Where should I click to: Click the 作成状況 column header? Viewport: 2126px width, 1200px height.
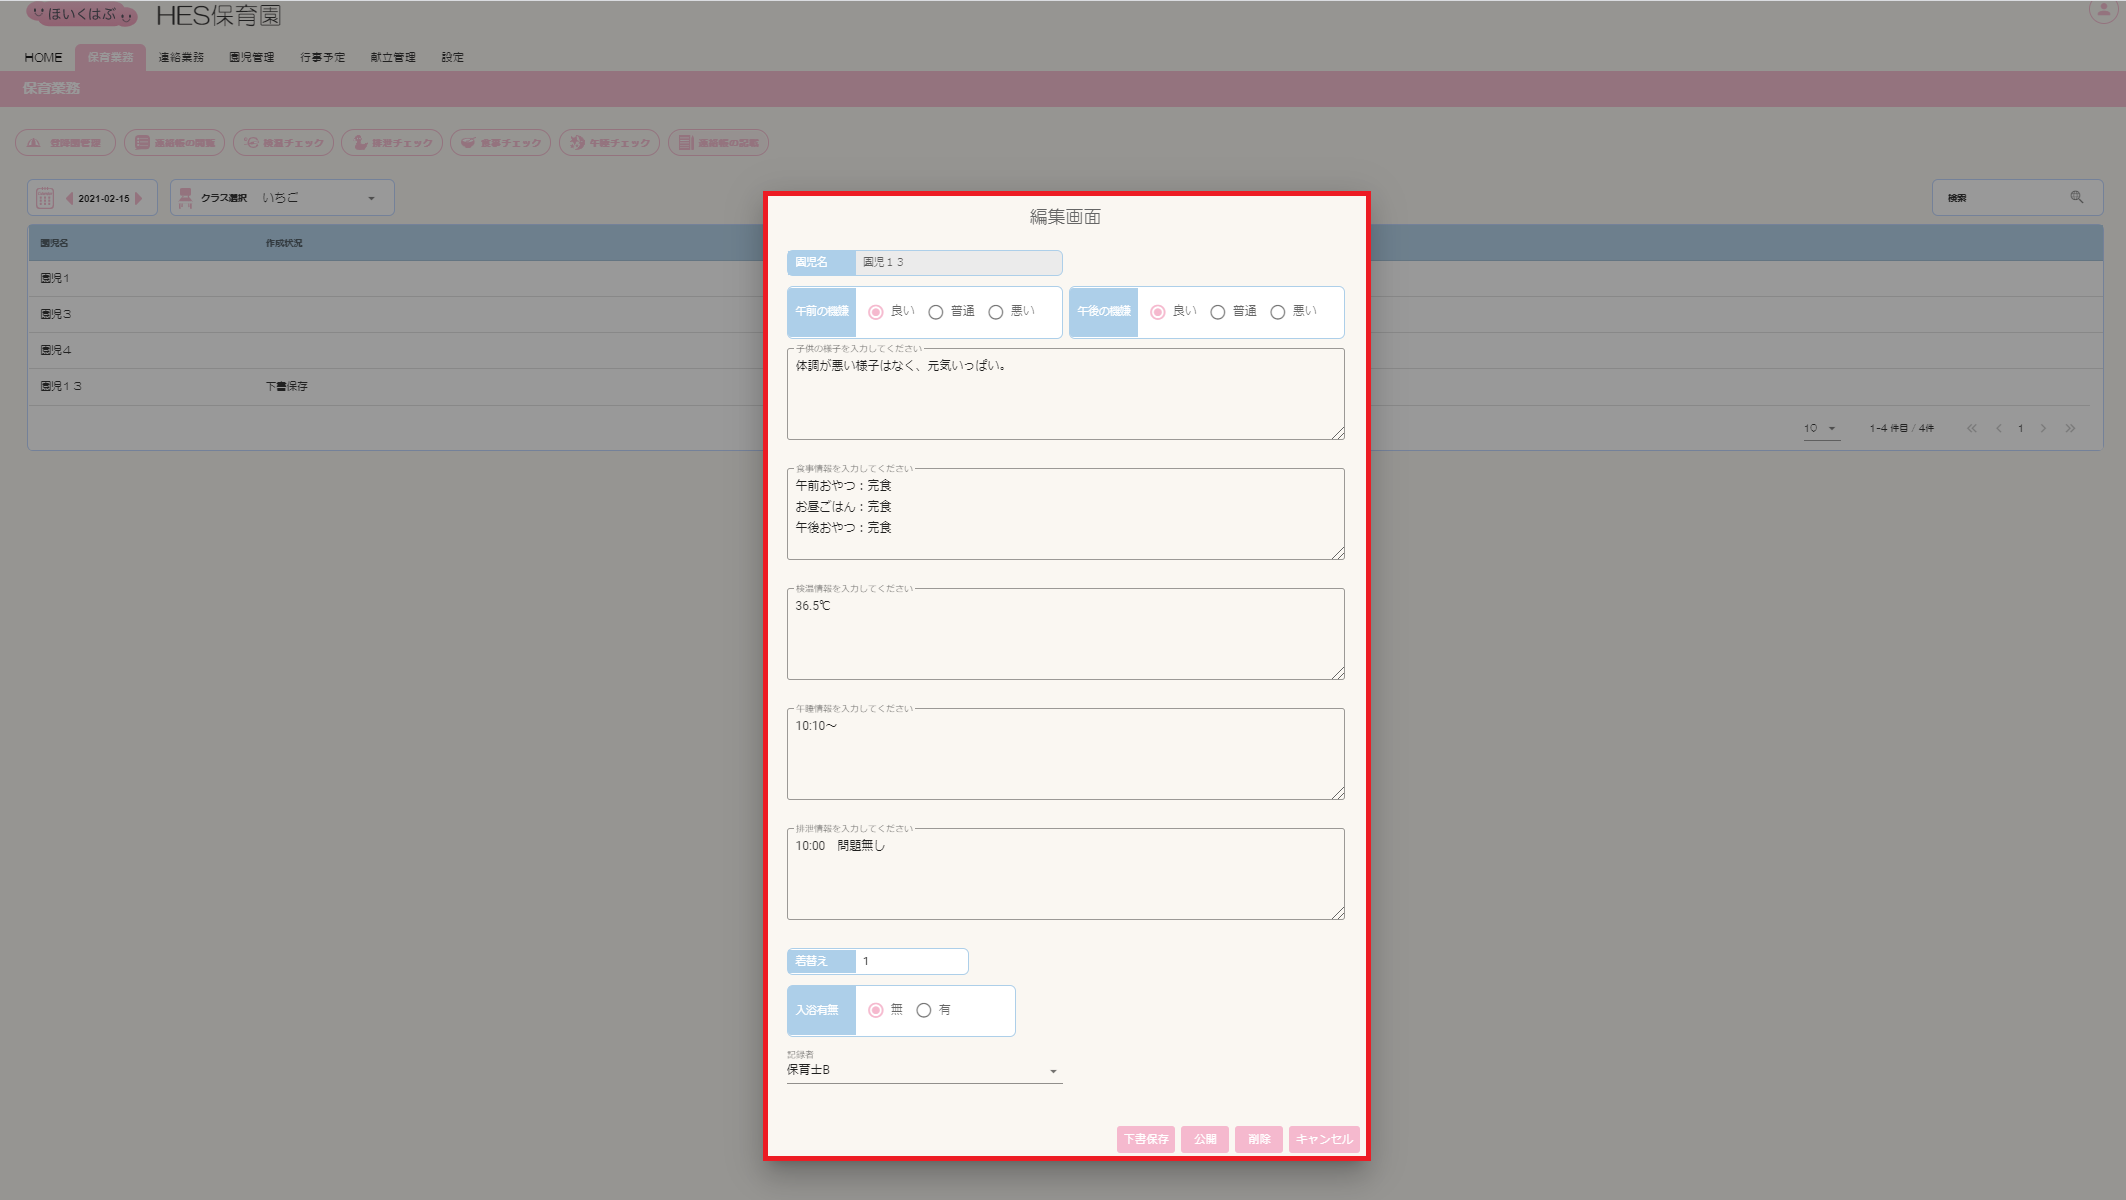pyautogui.click(x=284, y=243)
